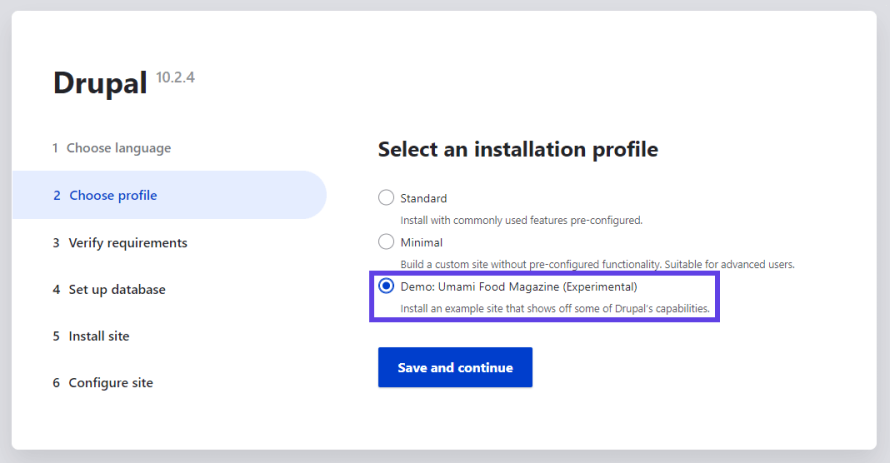
Task: Click the 'Install with commonly used features' description
Action: (x=521, y=220)
